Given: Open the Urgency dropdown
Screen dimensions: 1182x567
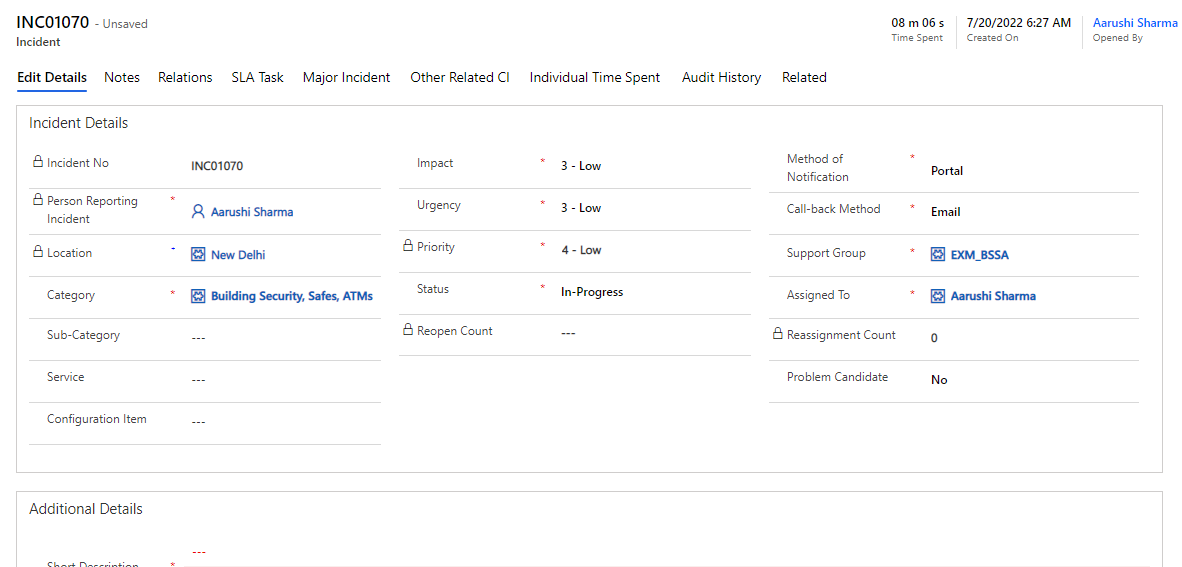Looking at the screenshot, I should 581,208.
